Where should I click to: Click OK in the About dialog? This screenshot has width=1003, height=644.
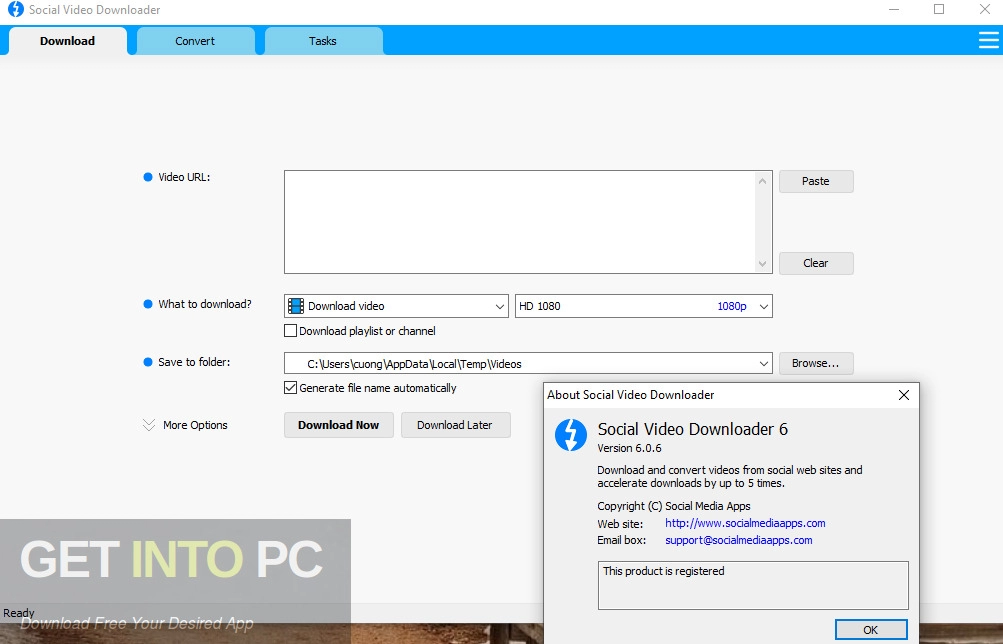tap(871, 630)
